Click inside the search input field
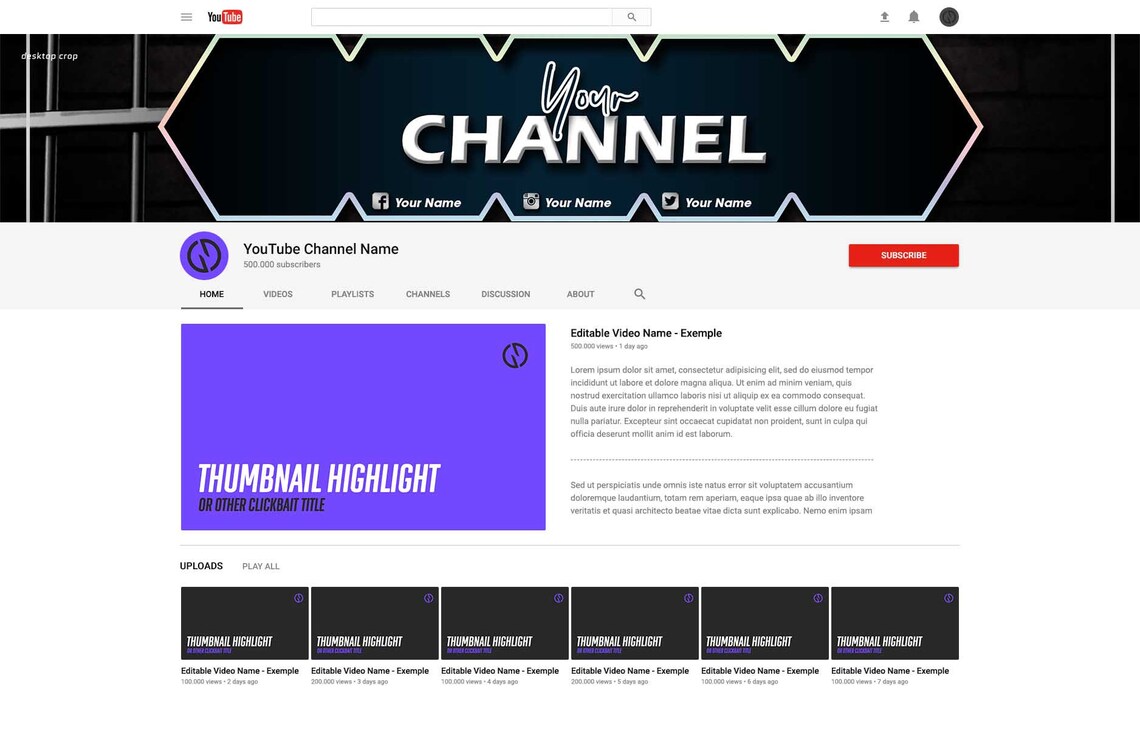 [x=460, y=16]
